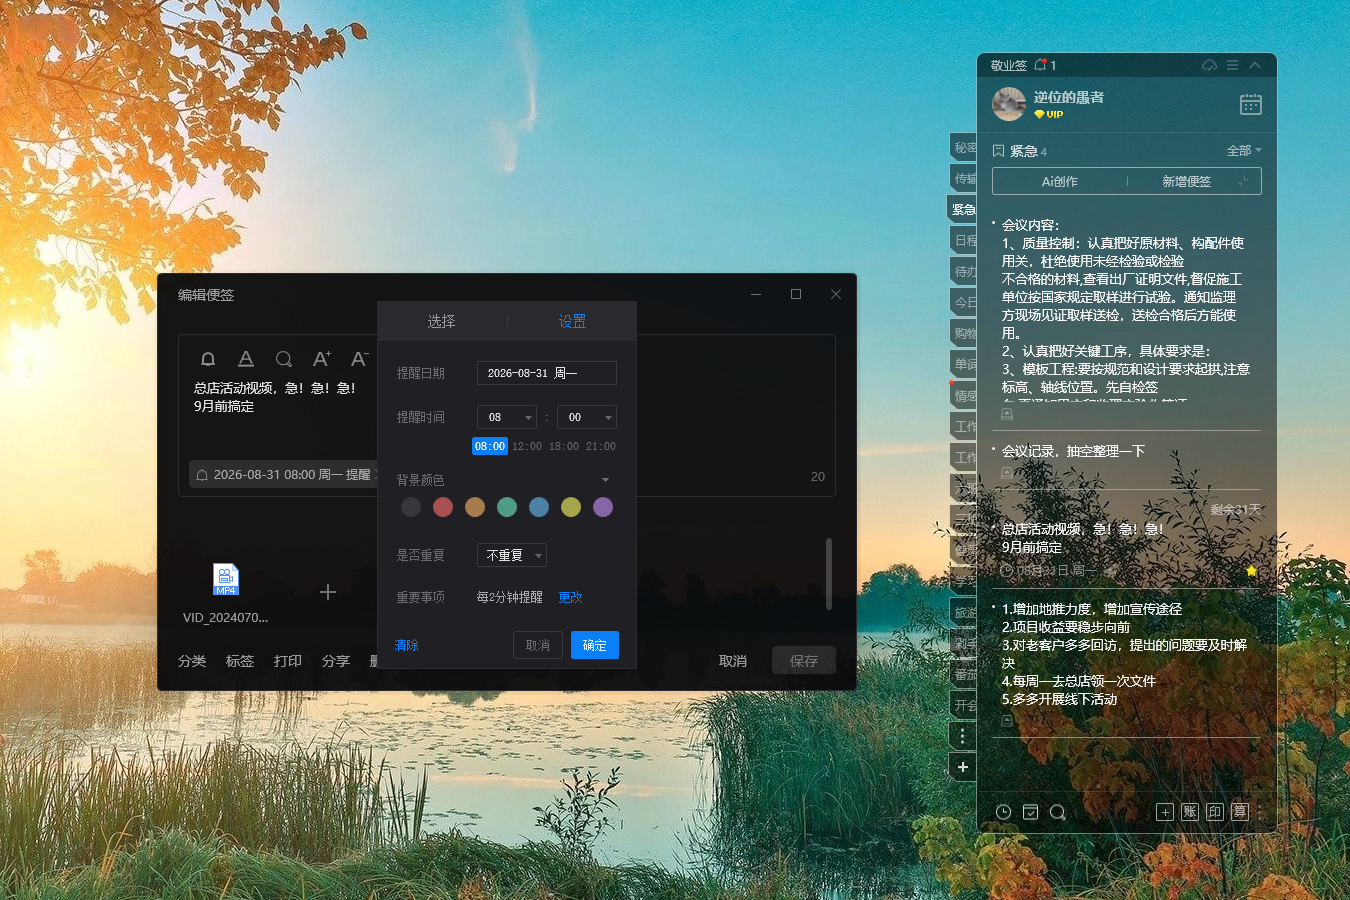1350x900 pixels.
Task: Pick the red background color swatch
Action: 443,507
